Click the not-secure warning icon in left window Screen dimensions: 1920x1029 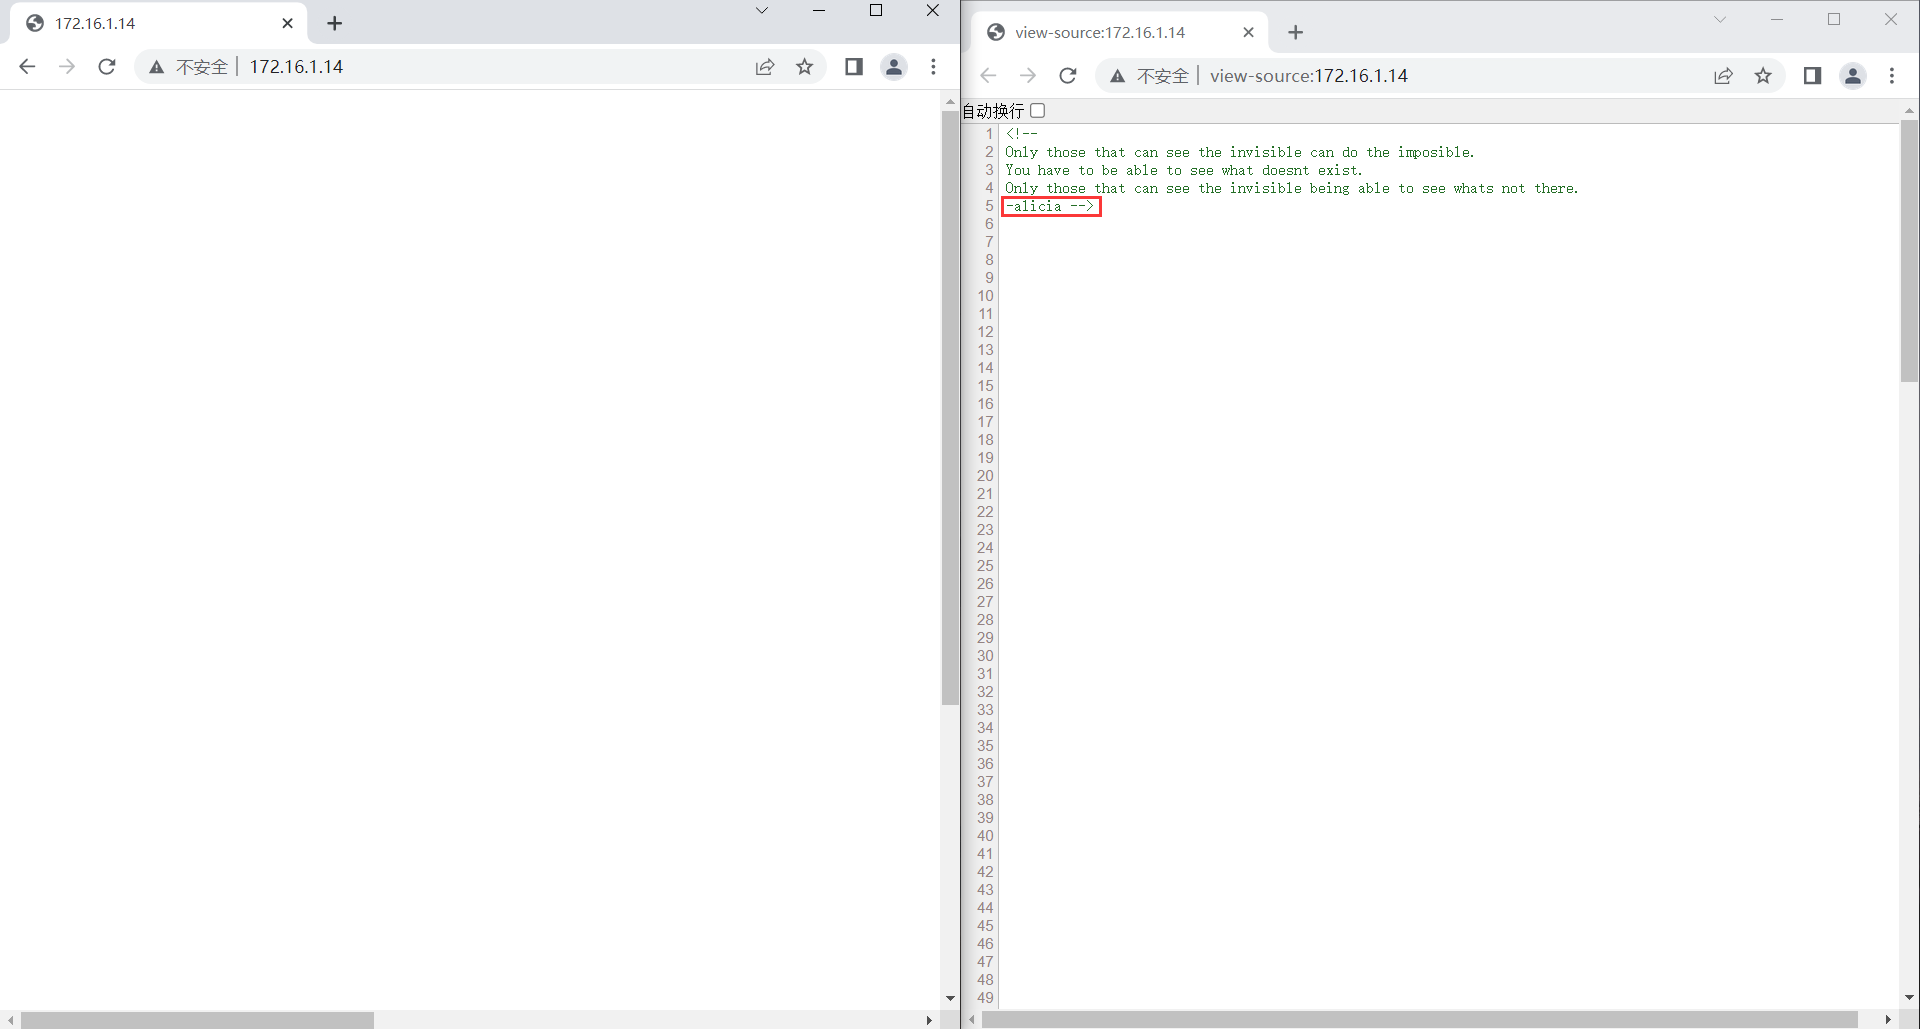tap(156, 67)
